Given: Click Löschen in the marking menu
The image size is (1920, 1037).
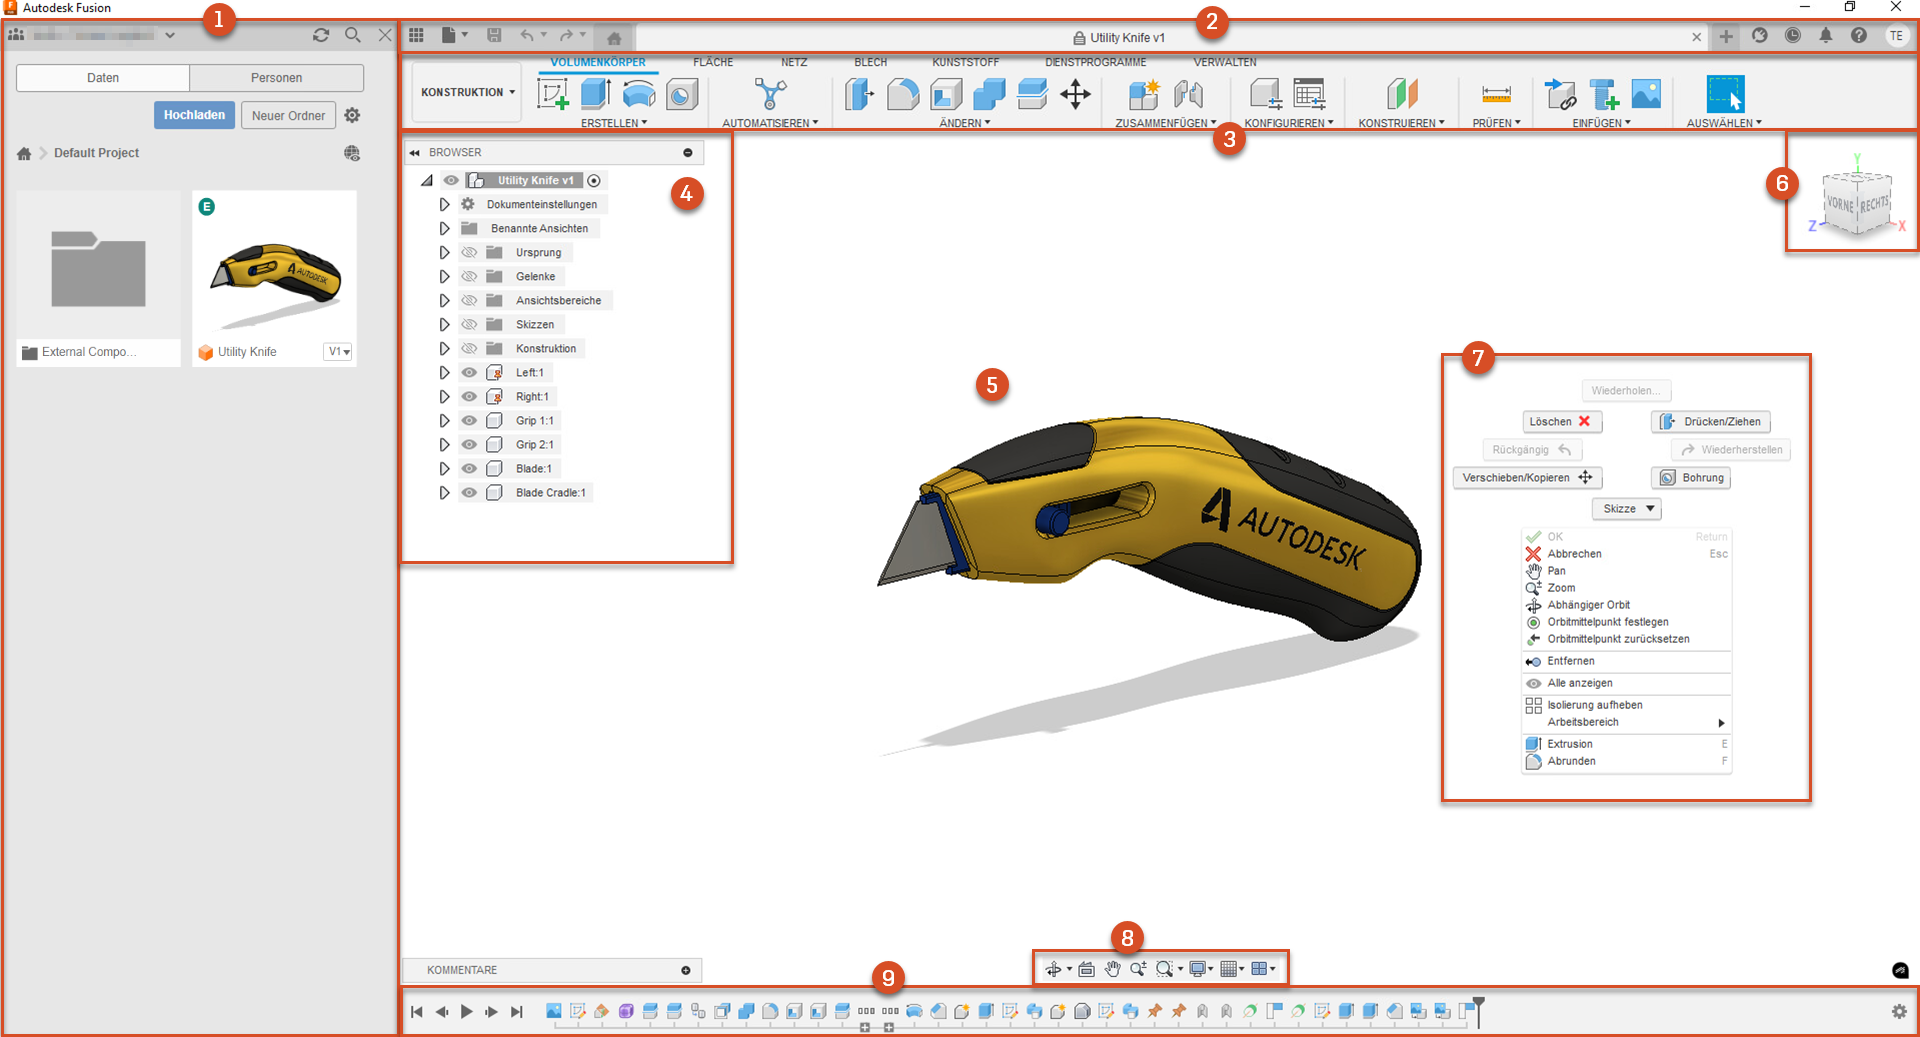Looking at the screenshot, I should pyautogui.click(x=1562, y=422).
